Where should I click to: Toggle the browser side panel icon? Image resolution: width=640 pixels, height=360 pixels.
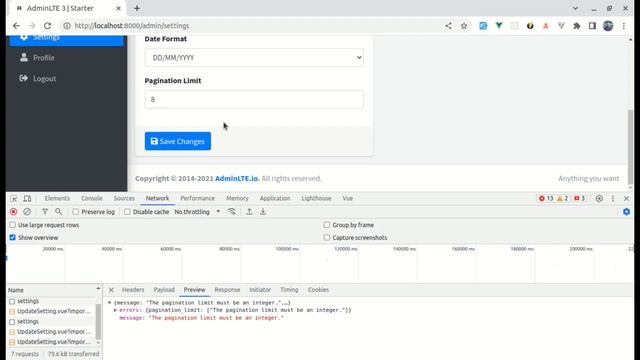tap(592, 26)
